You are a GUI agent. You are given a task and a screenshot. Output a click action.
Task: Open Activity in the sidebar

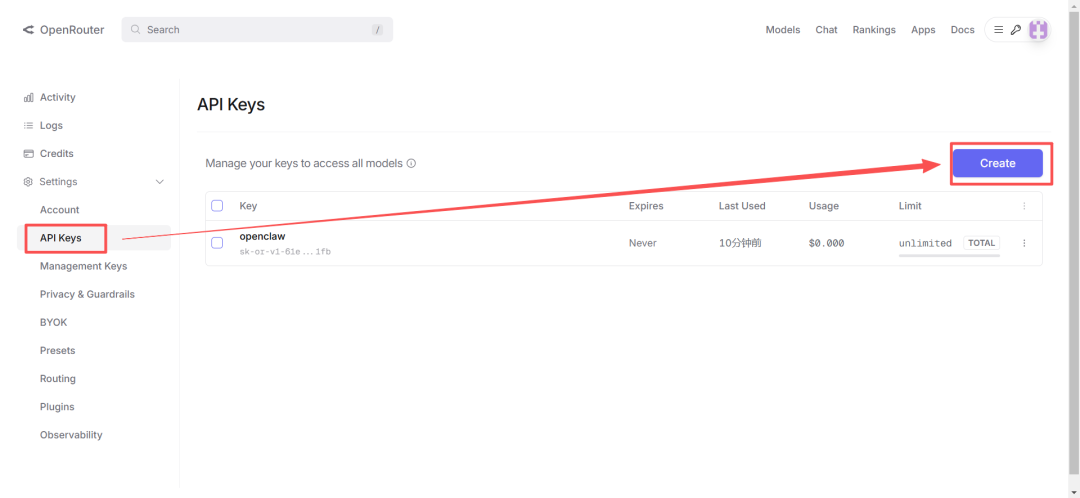click(58, 98)
